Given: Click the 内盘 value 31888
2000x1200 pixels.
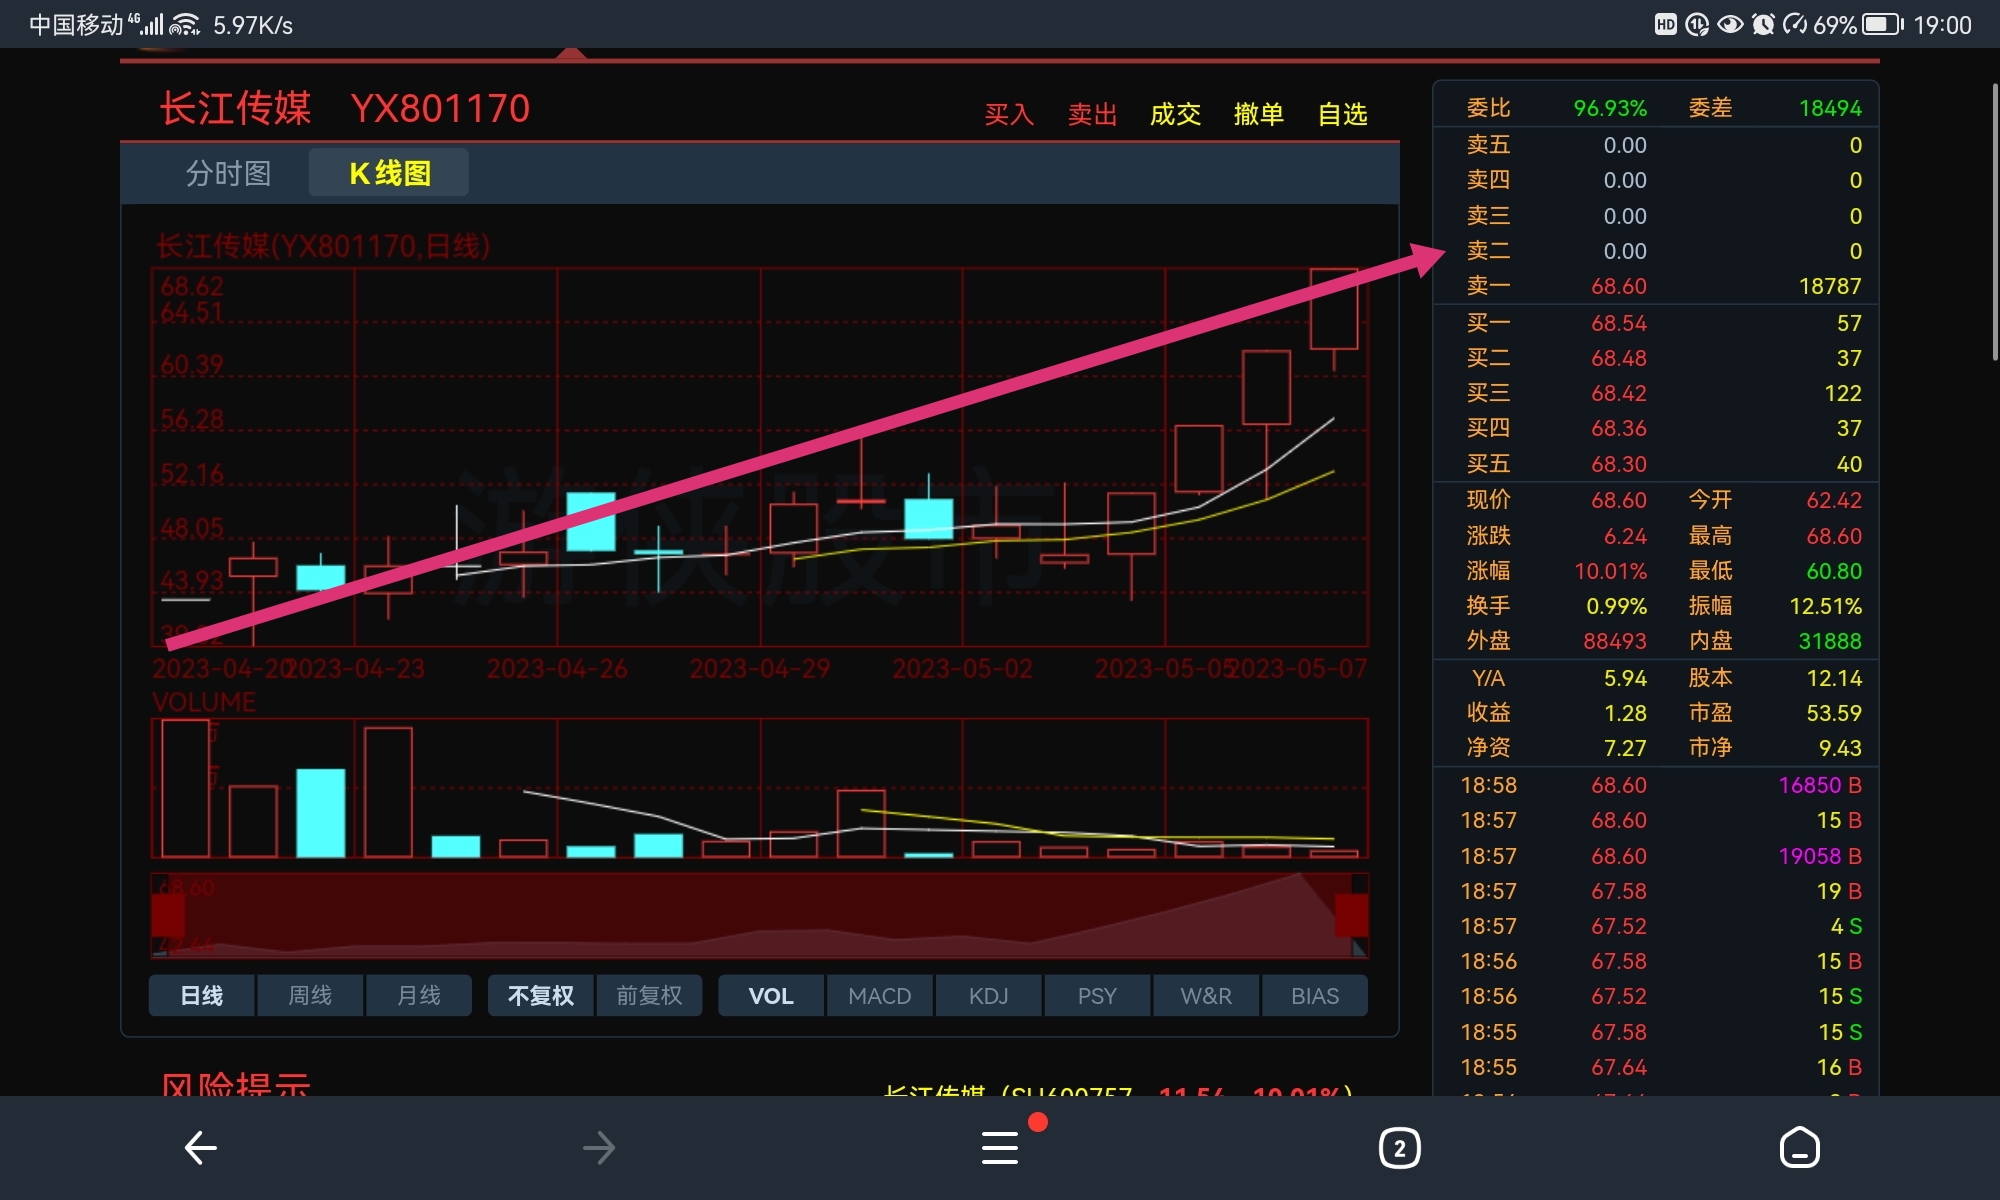Looking at the screenshot, I should (1830, 641).
